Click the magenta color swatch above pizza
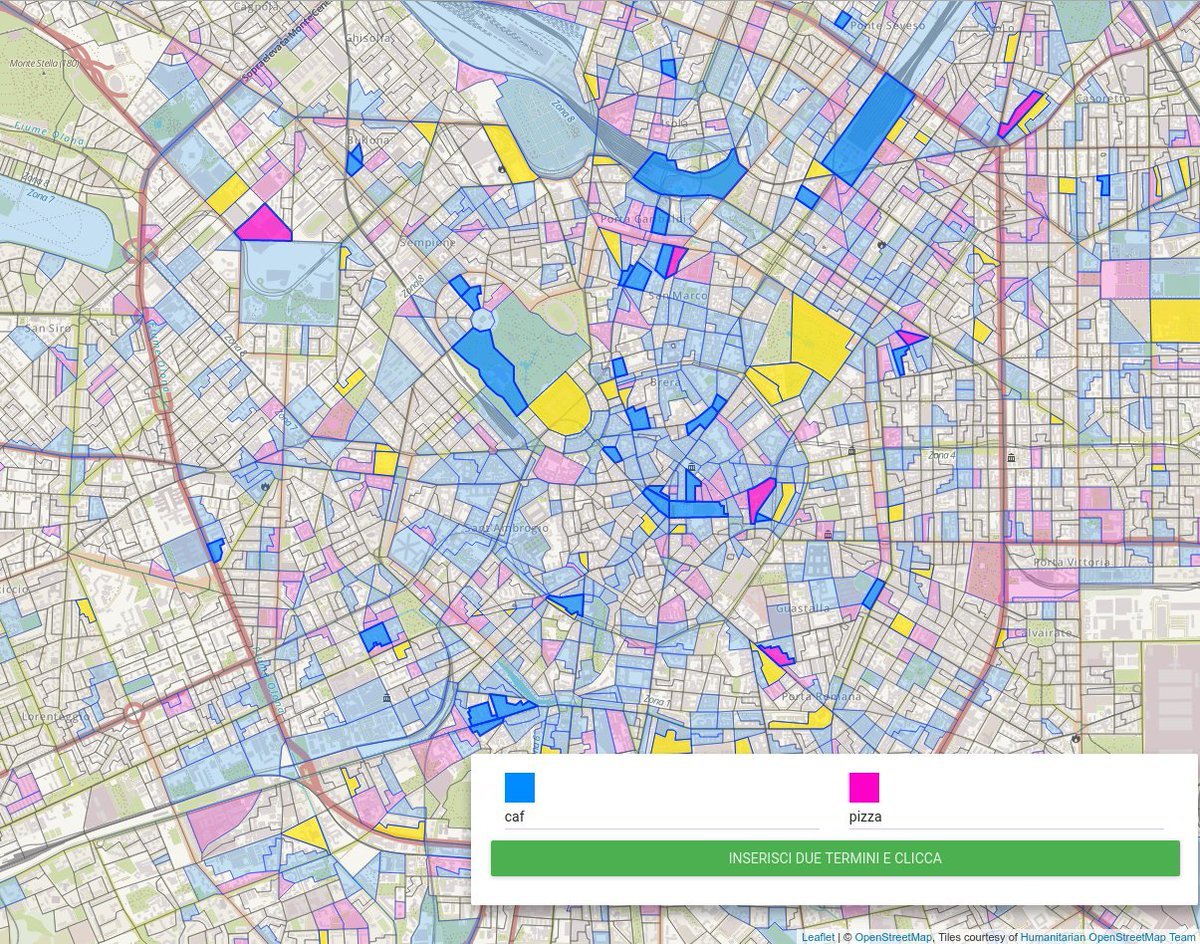 coord(864,787)
